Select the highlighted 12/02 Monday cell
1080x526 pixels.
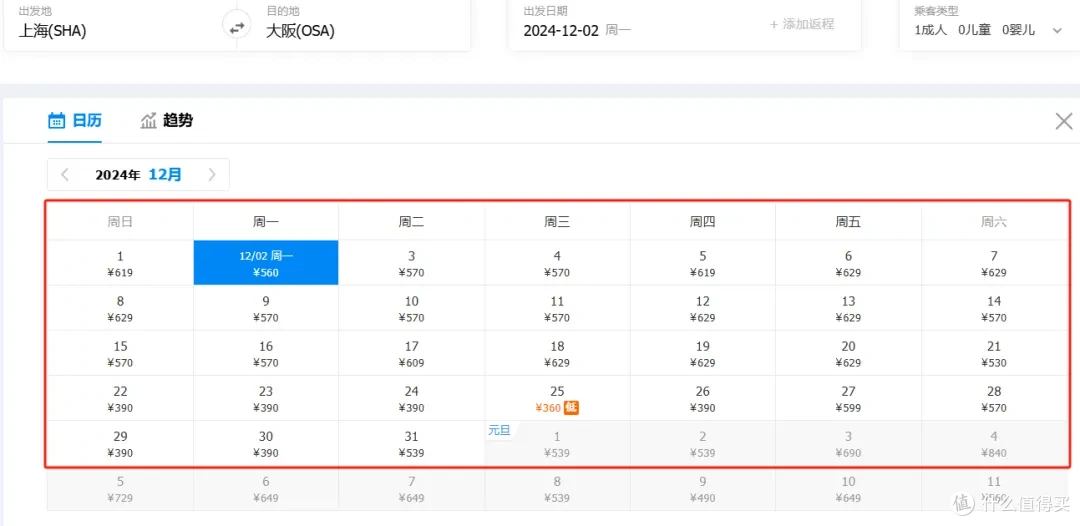pyautogui.click(x=266, y=263)
